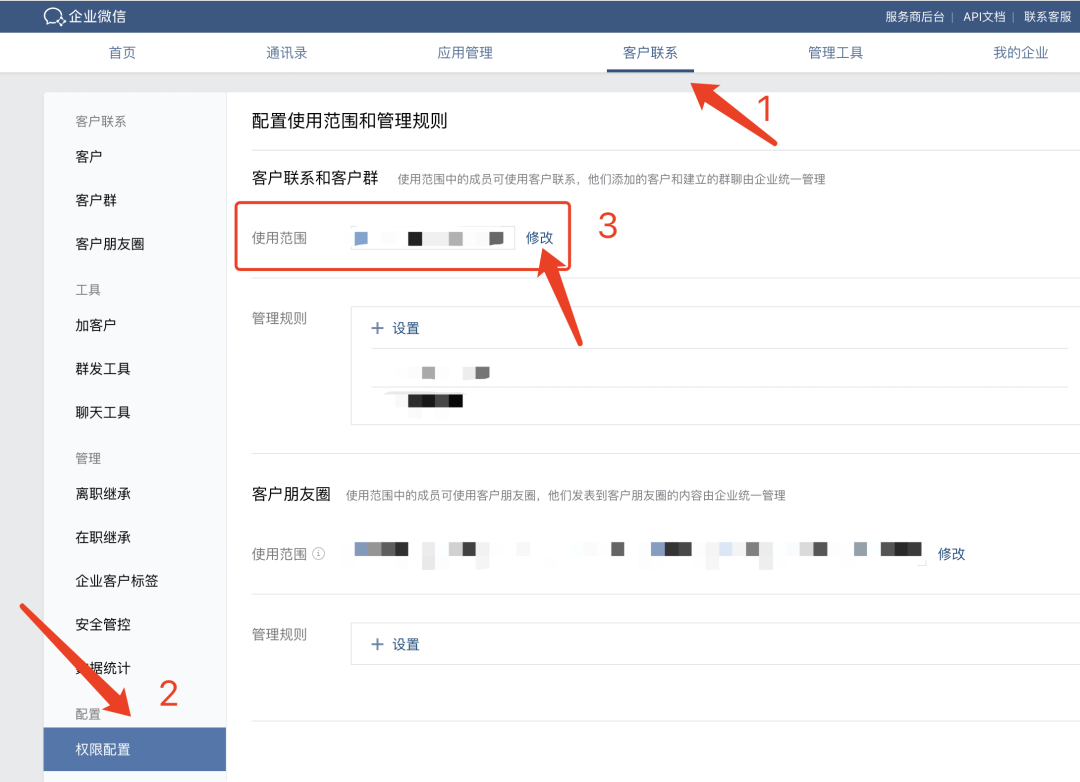Open the 服务商后台 link
1080x782 pixels.
[912, 17]
